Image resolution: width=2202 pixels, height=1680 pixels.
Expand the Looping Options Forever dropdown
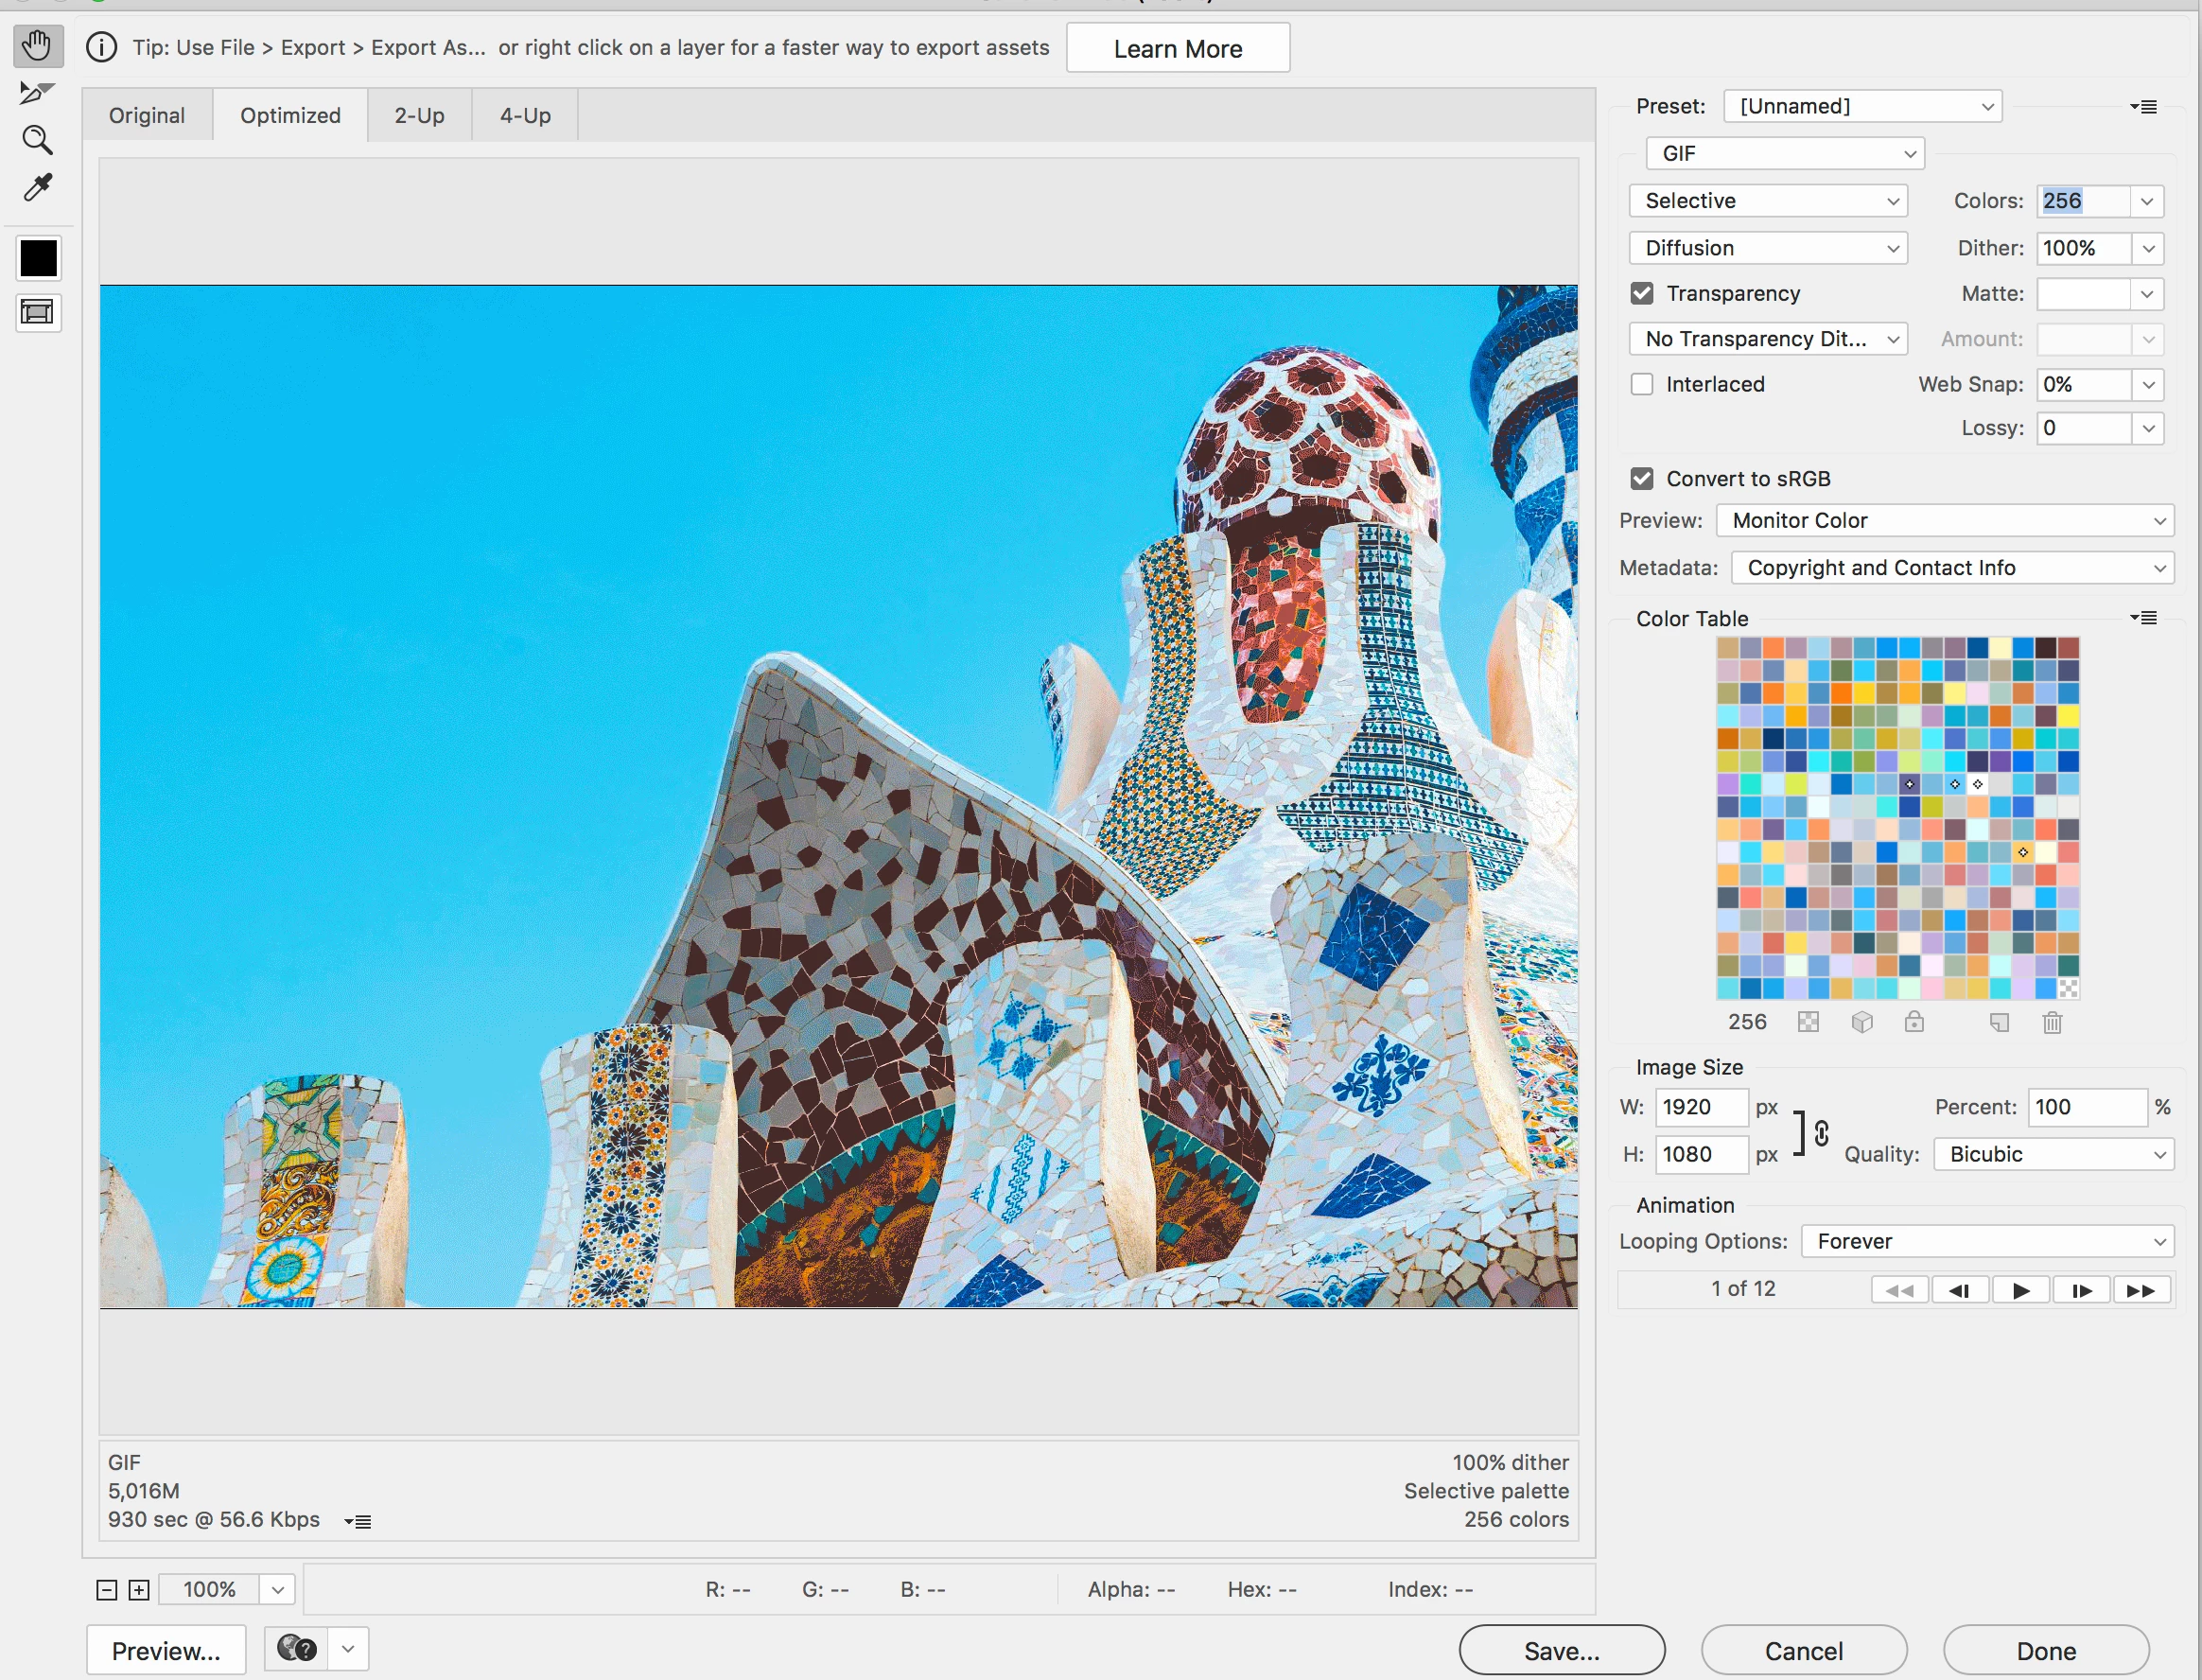click(x=1987, y=1241)
